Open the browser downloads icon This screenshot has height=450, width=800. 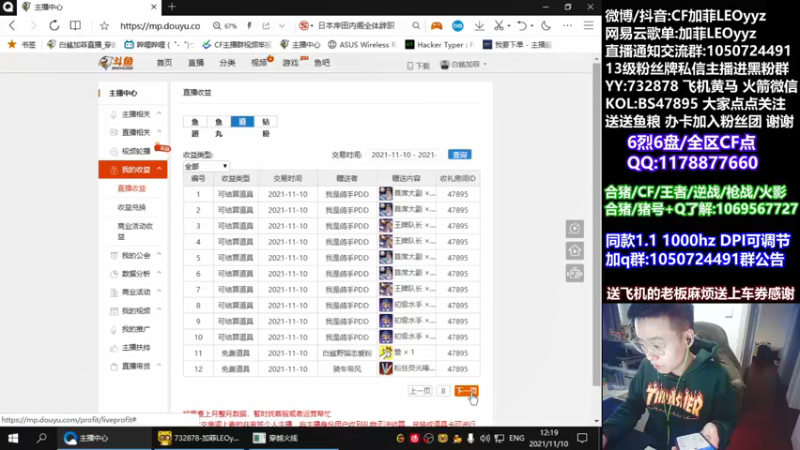479,26
